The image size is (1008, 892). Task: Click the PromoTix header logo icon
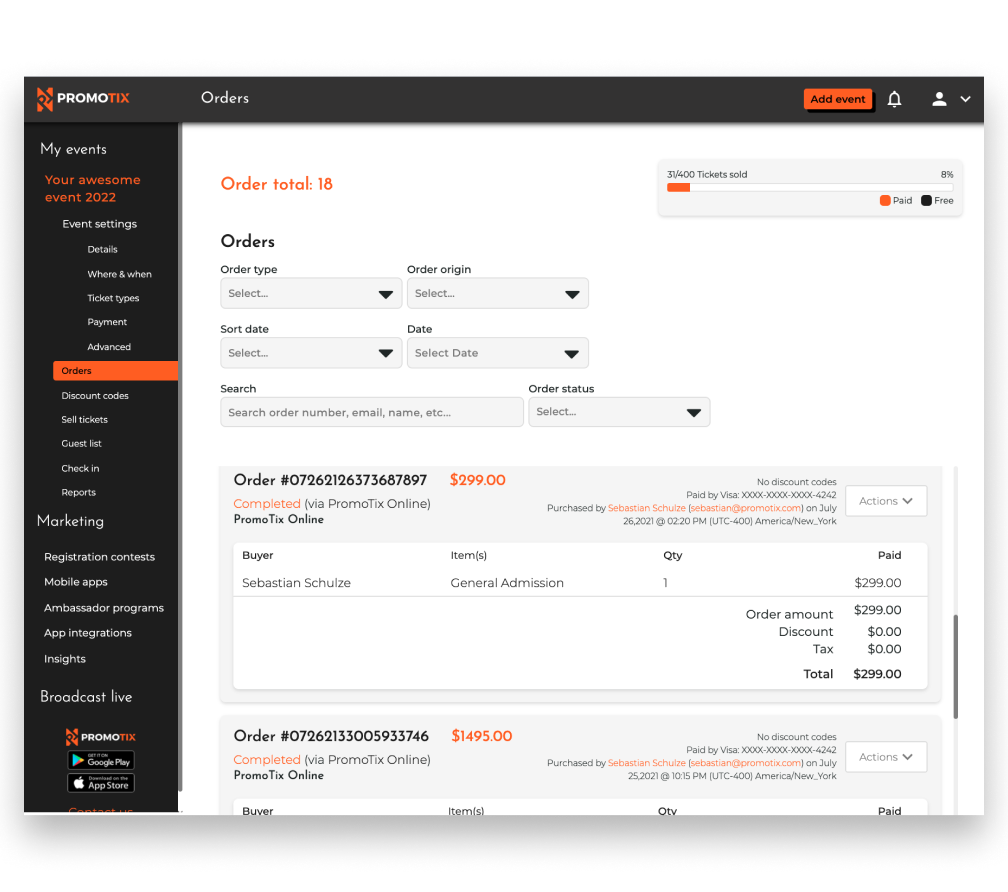pyautogui.click(x=47, y=99)
